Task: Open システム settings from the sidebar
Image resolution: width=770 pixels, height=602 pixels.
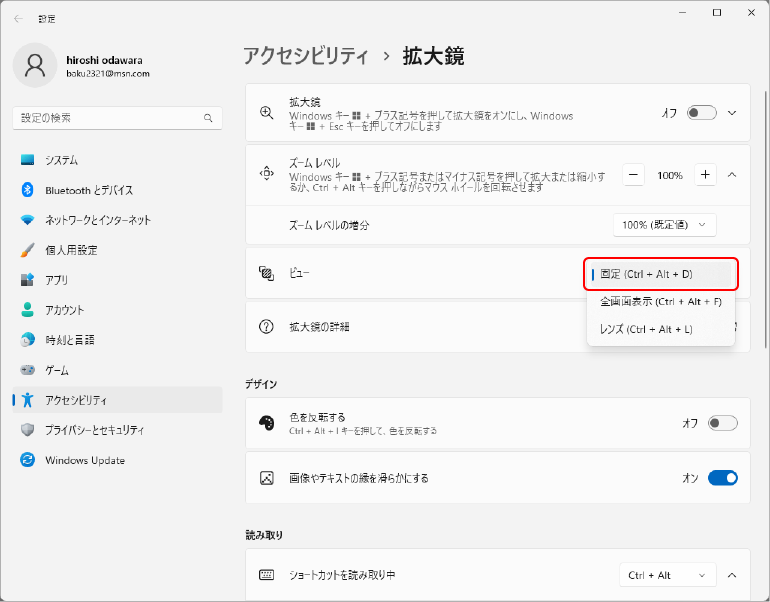Action: 61,160
